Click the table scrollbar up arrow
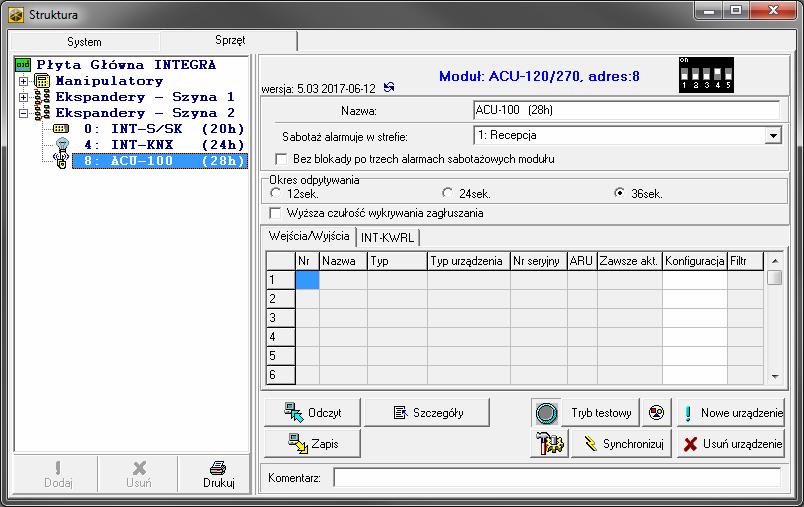Image resolution: width=804 pixels, height=507 pixels. [775, 261]
